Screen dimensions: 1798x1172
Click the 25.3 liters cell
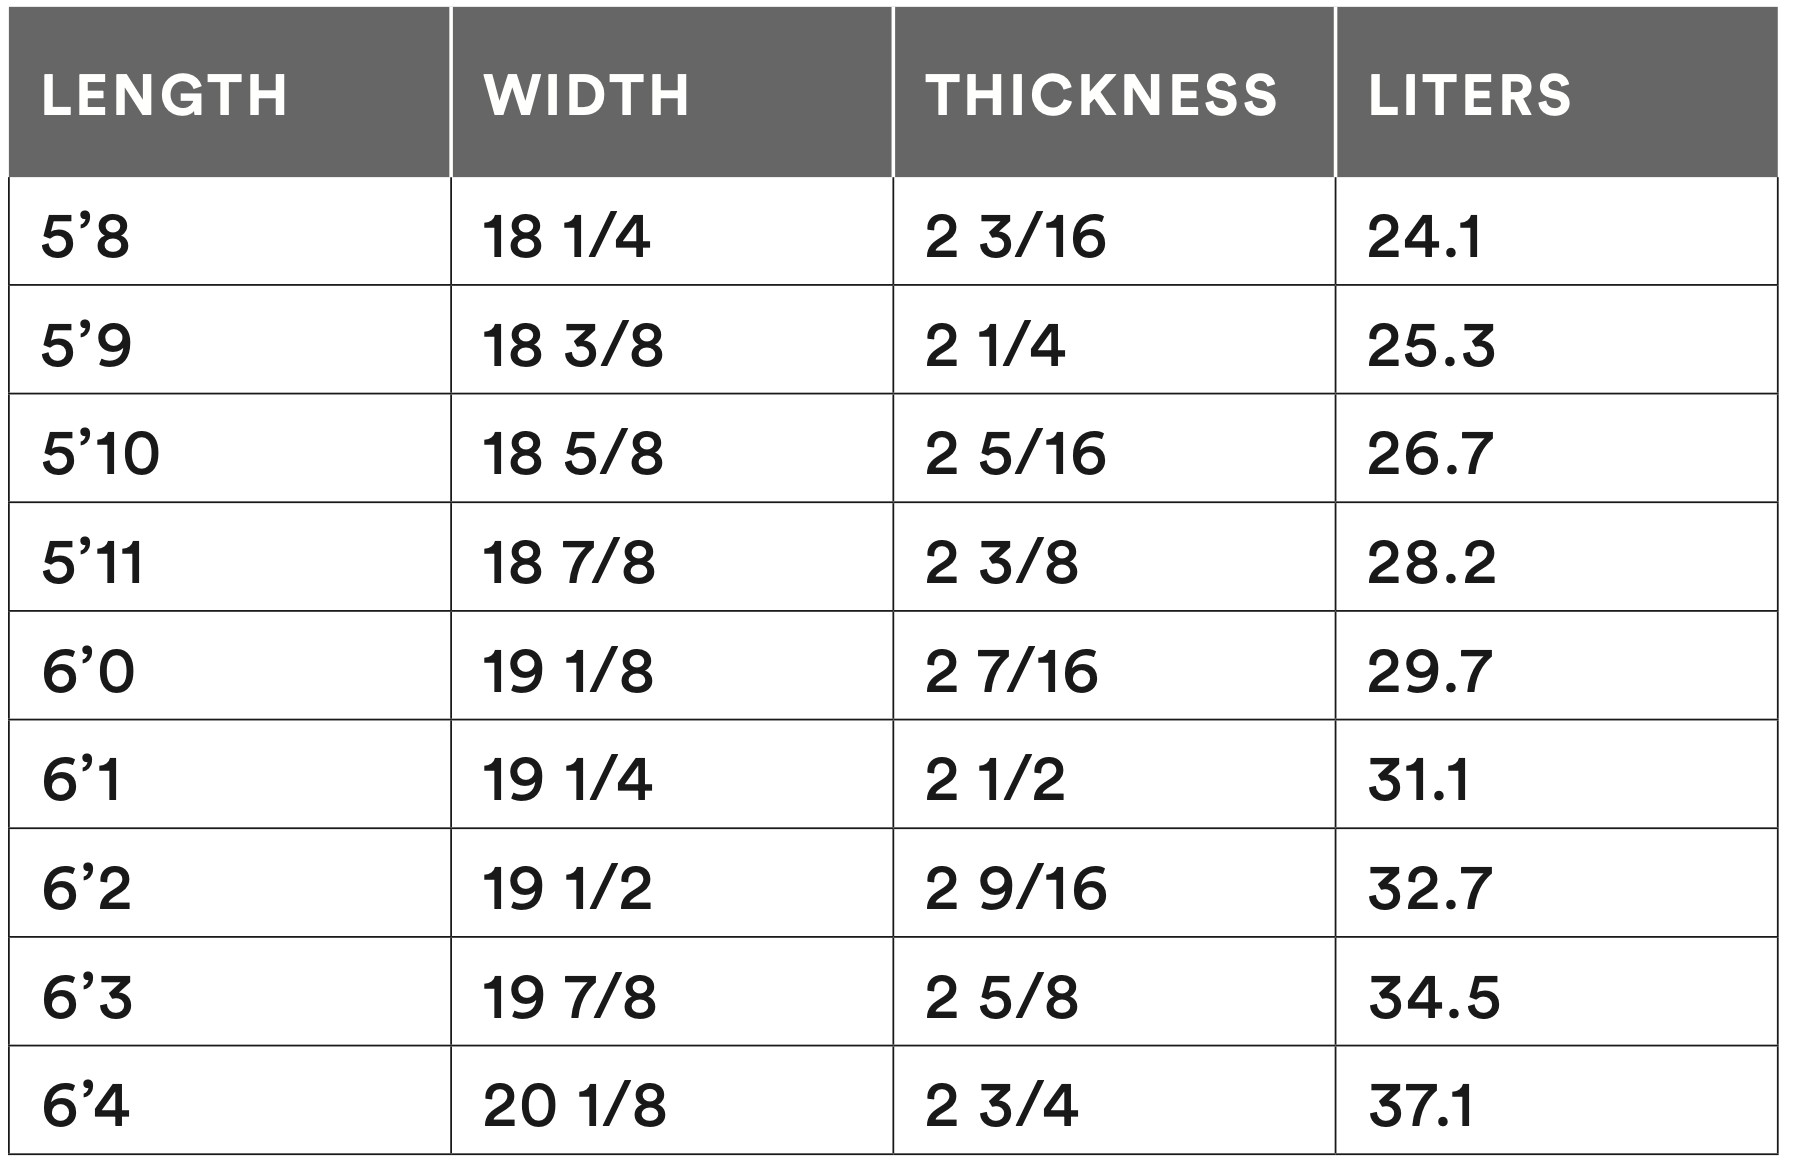[1431, 345]
